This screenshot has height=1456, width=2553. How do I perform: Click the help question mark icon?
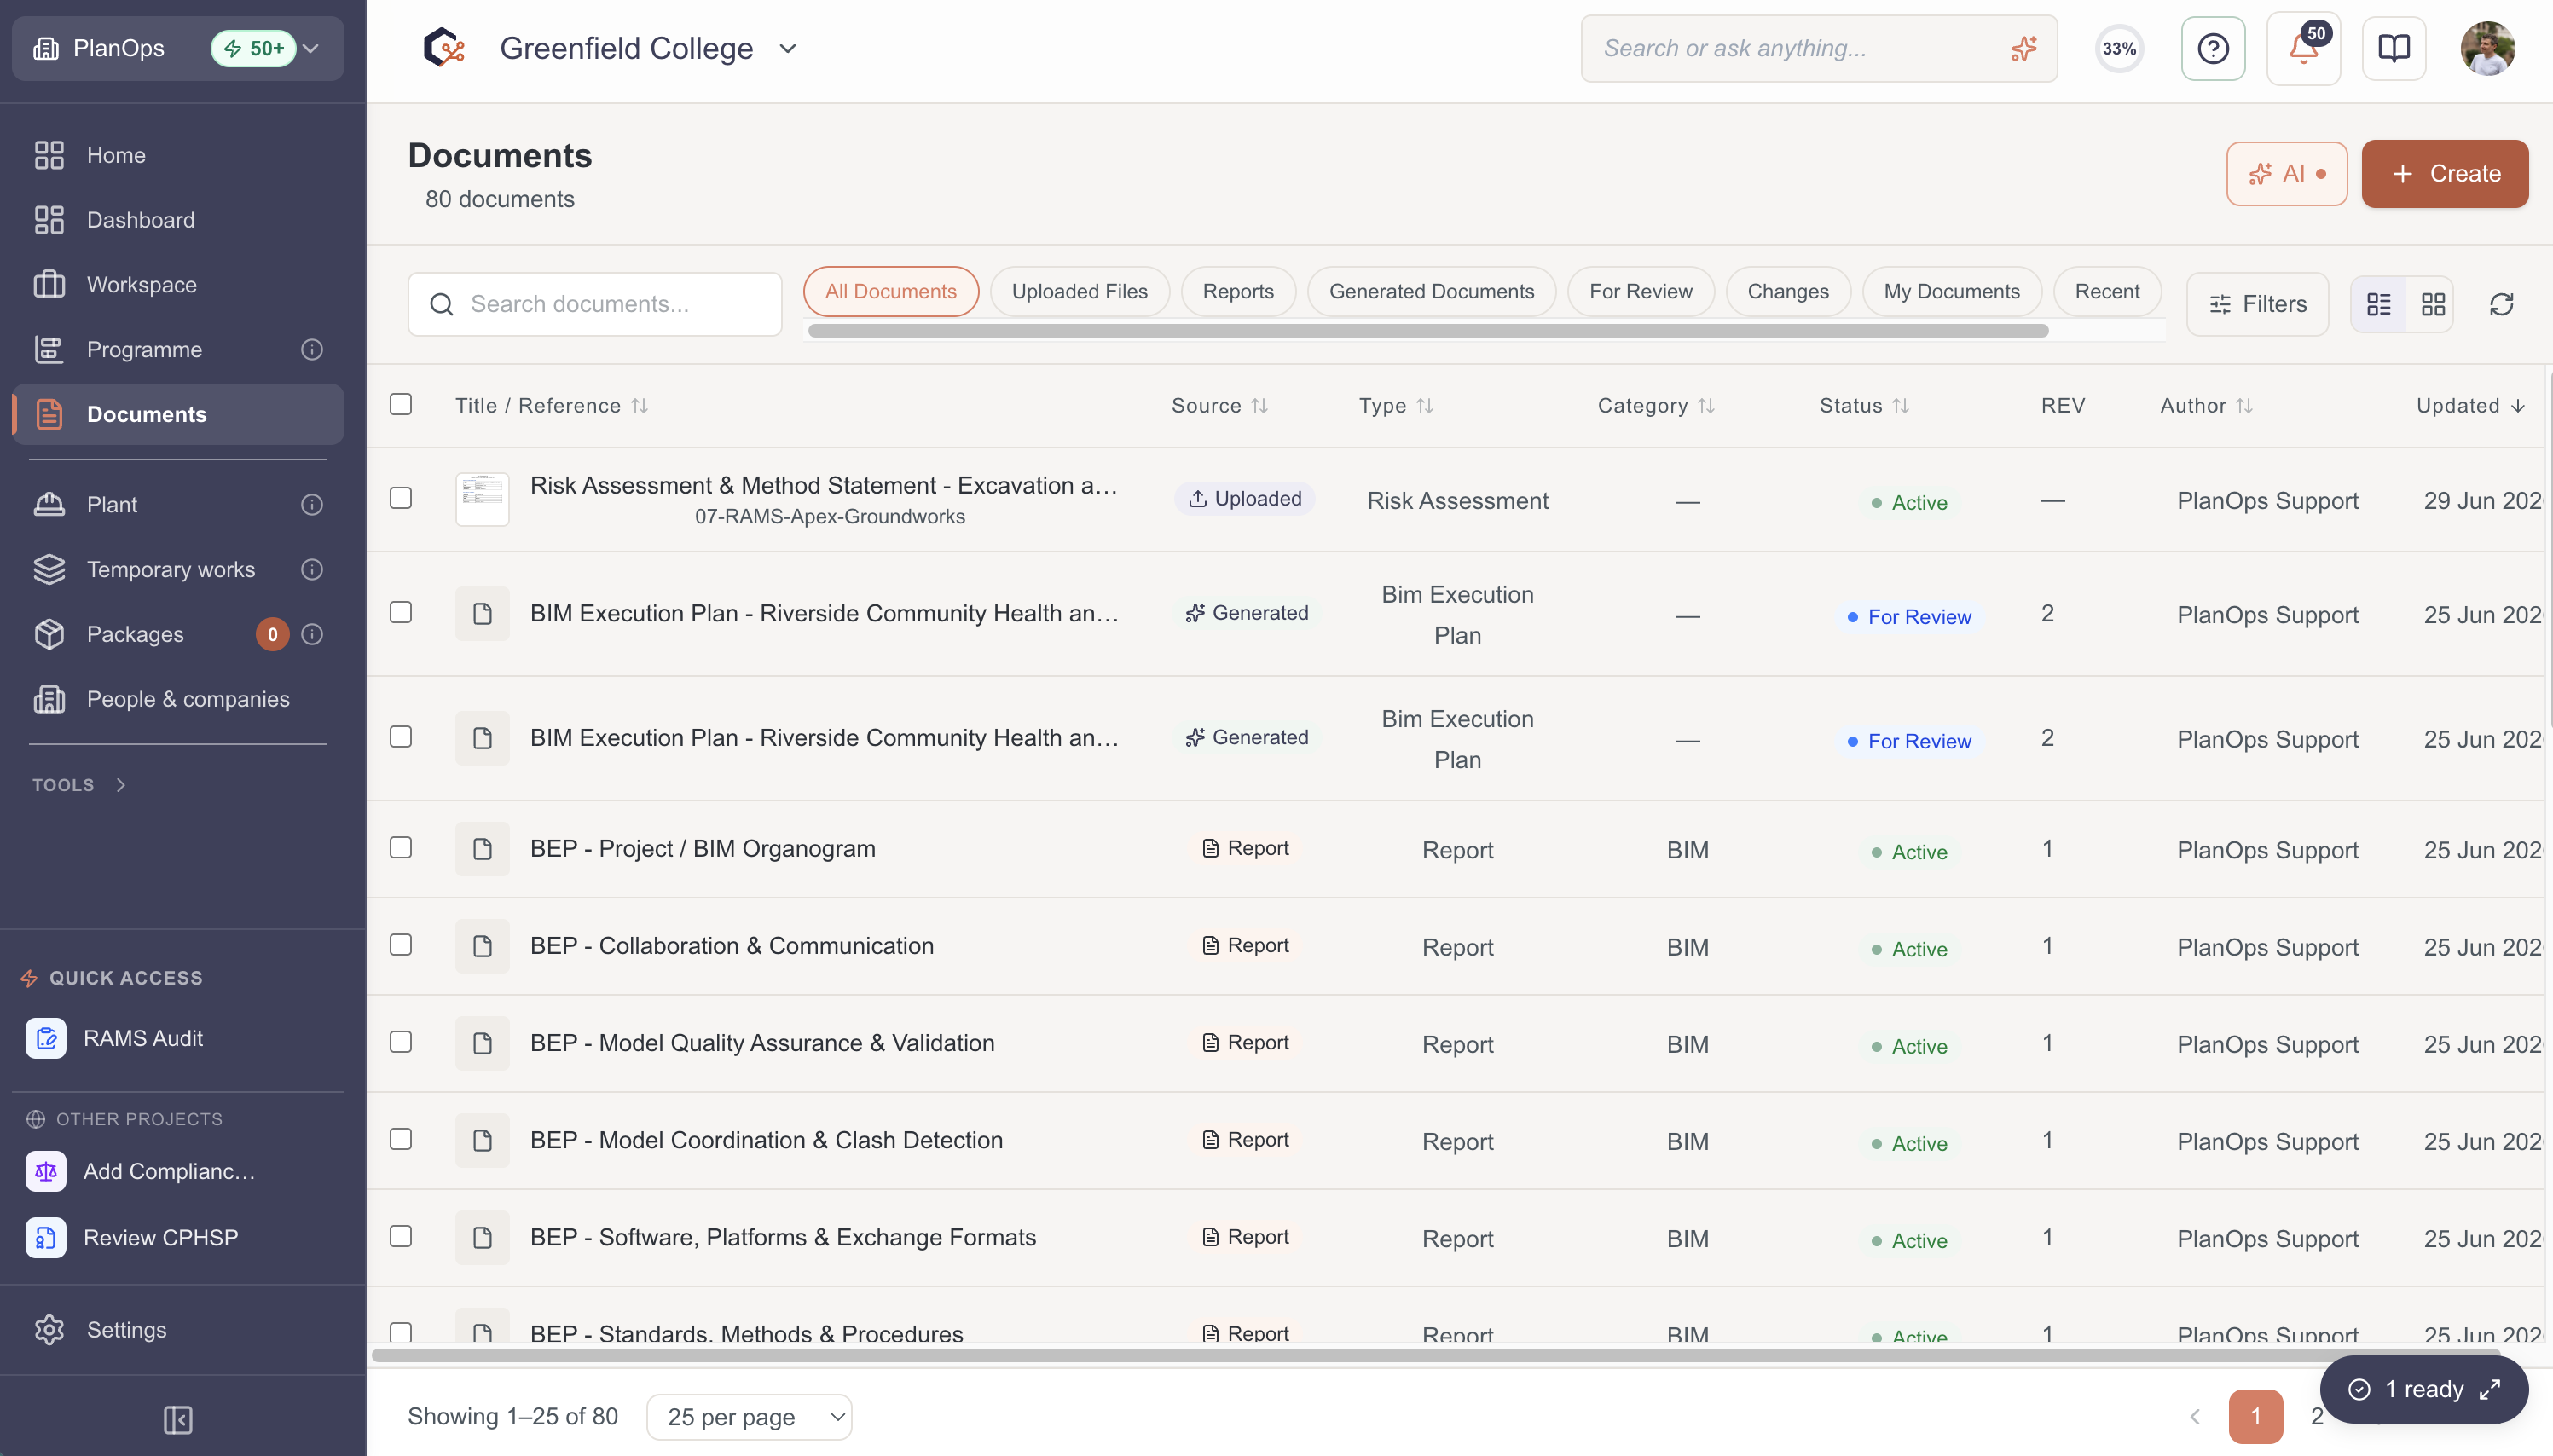2212,48
